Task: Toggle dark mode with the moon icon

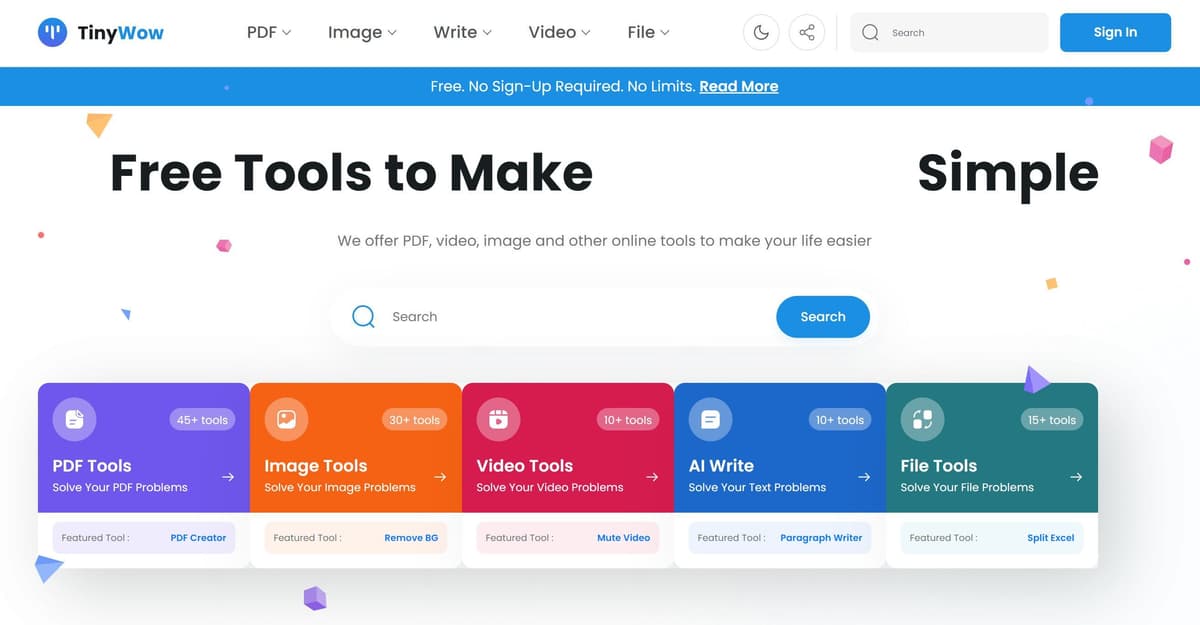Action: tap(761, 33)
